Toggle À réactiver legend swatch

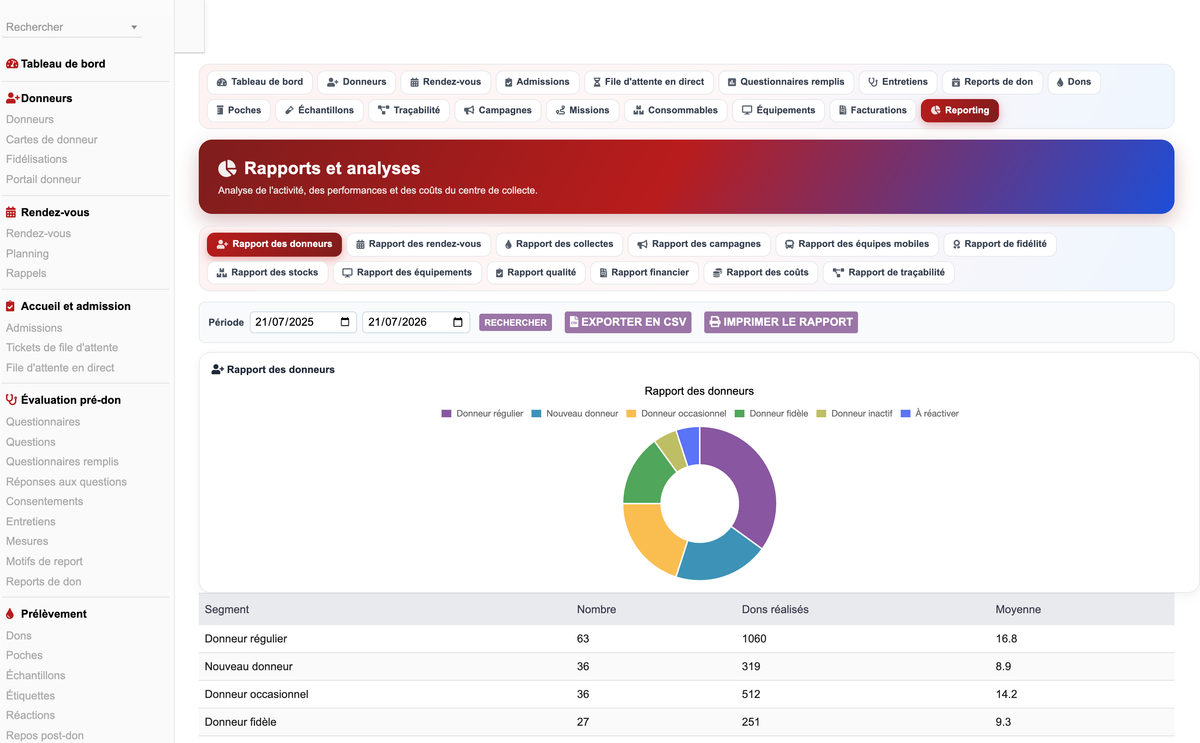(906, 413)
